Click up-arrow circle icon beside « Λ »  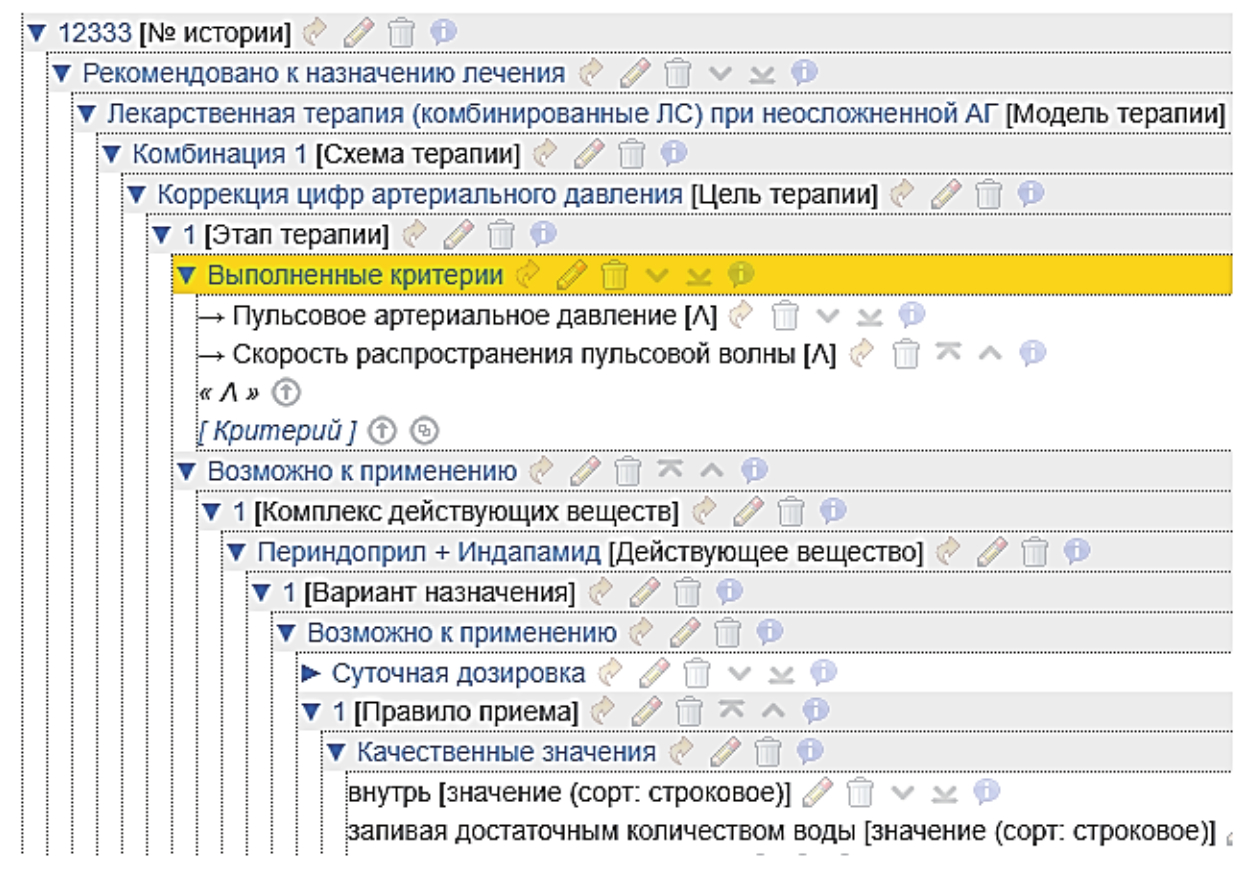pos(285,392)
